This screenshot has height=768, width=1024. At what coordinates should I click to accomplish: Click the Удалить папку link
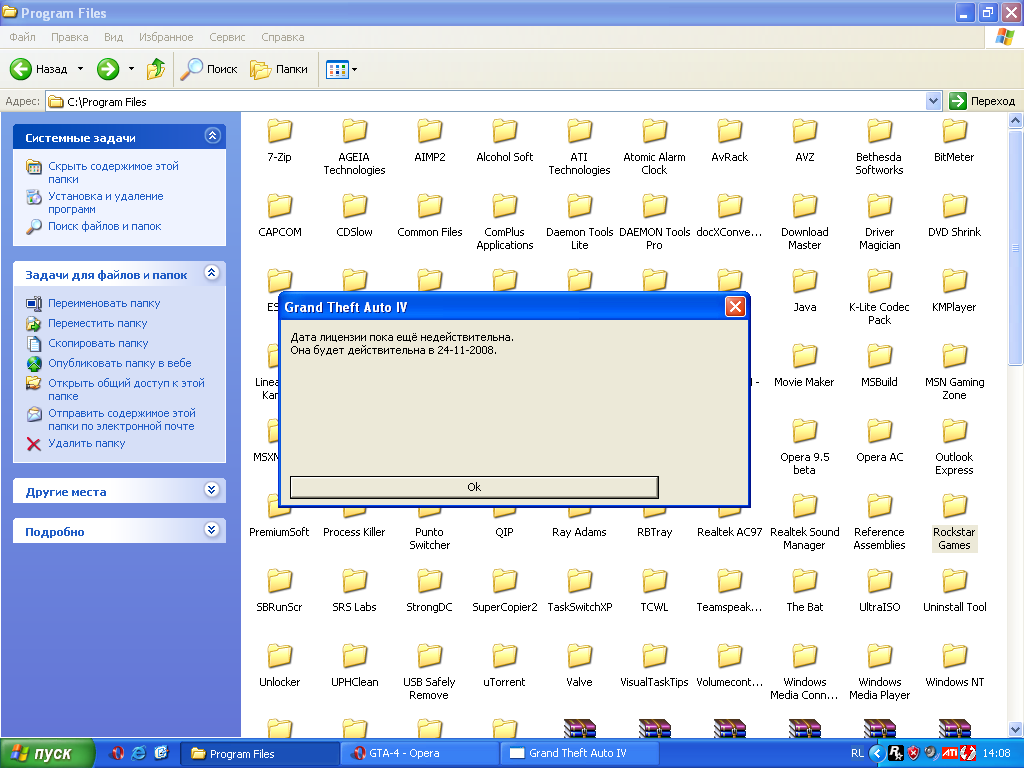(x=87, y=443)
